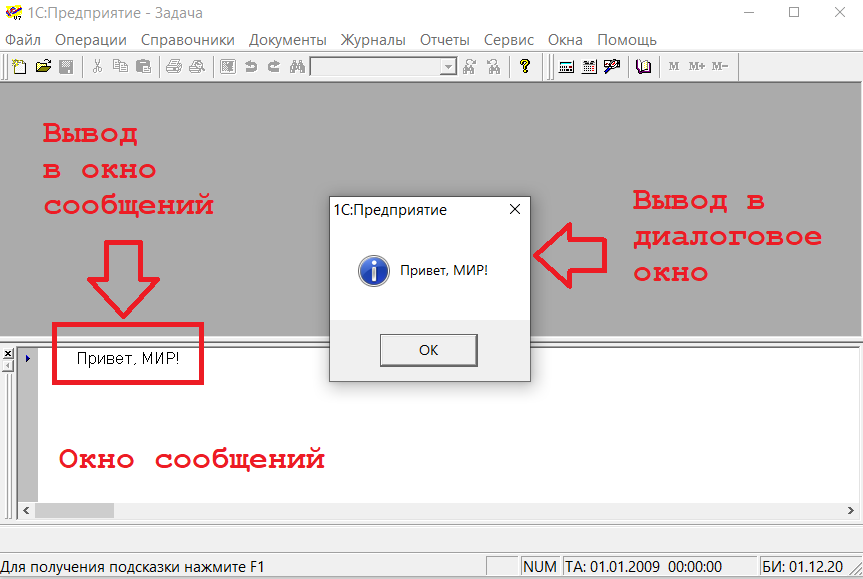Click the 1С:Предприятие app icon in title bar

(14, 13)
